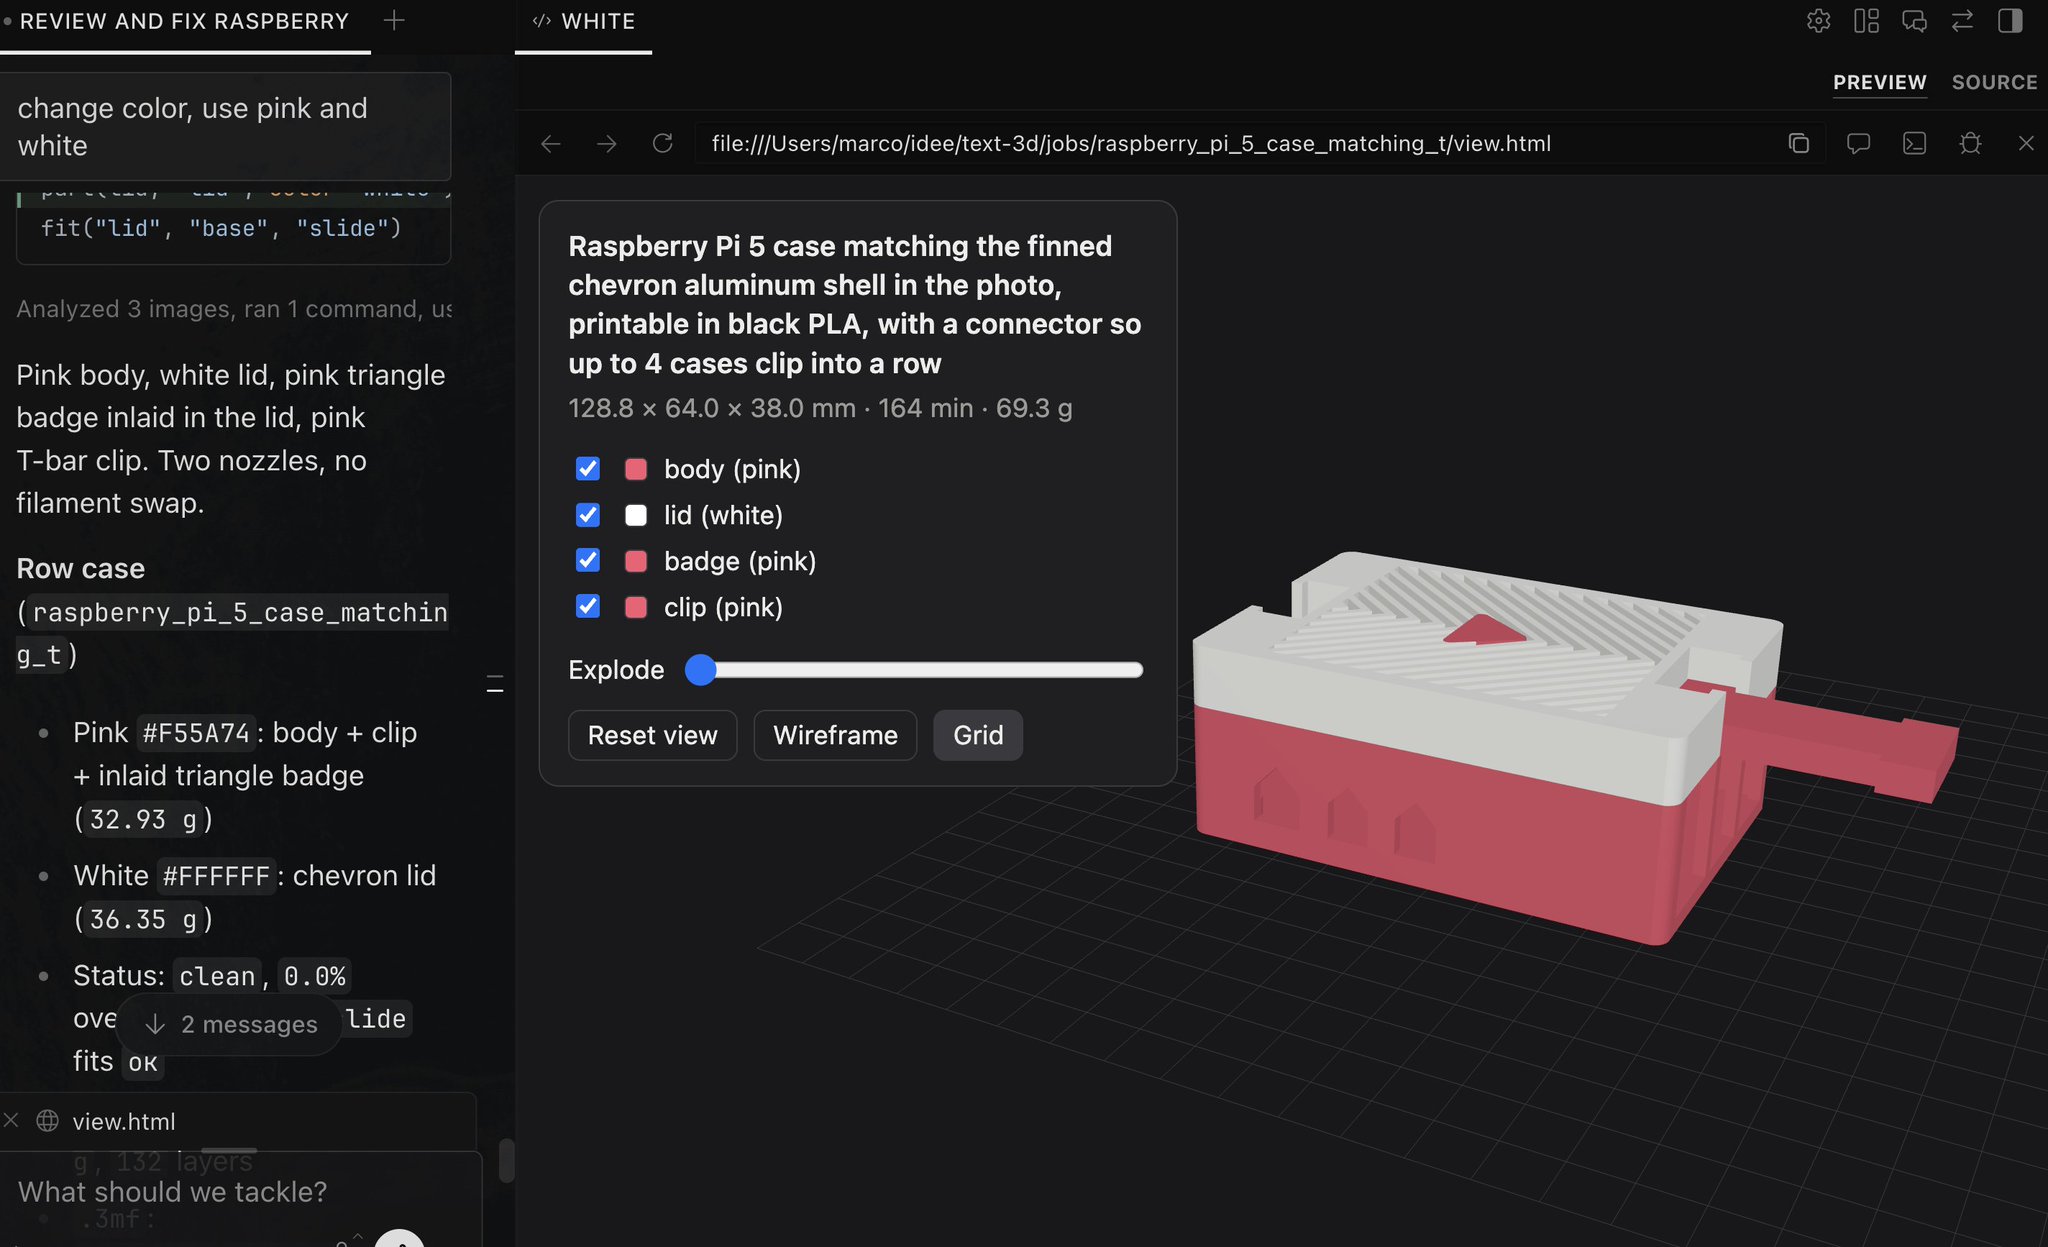Click Reset view button
This screenshot has height=1247, width=2048.
[653, 736]
